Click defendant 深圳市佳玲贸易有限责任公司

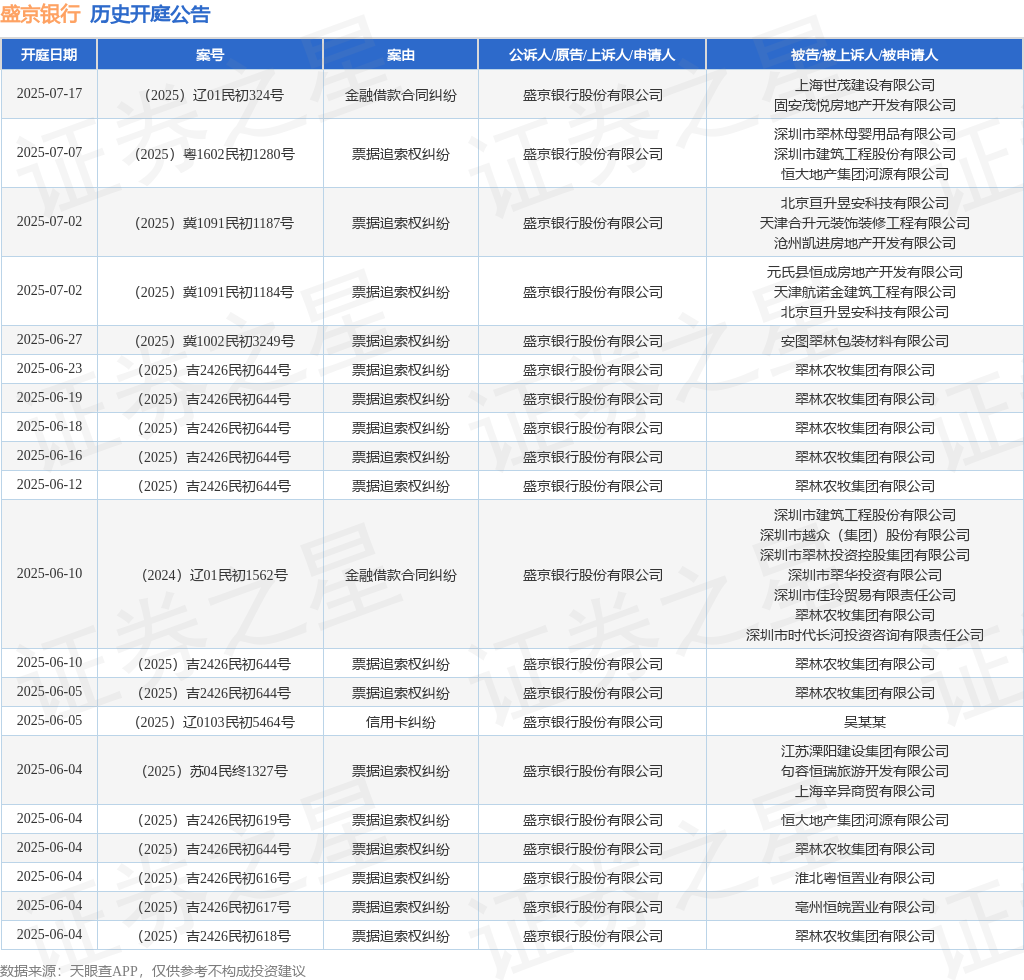tap(865, 595)
